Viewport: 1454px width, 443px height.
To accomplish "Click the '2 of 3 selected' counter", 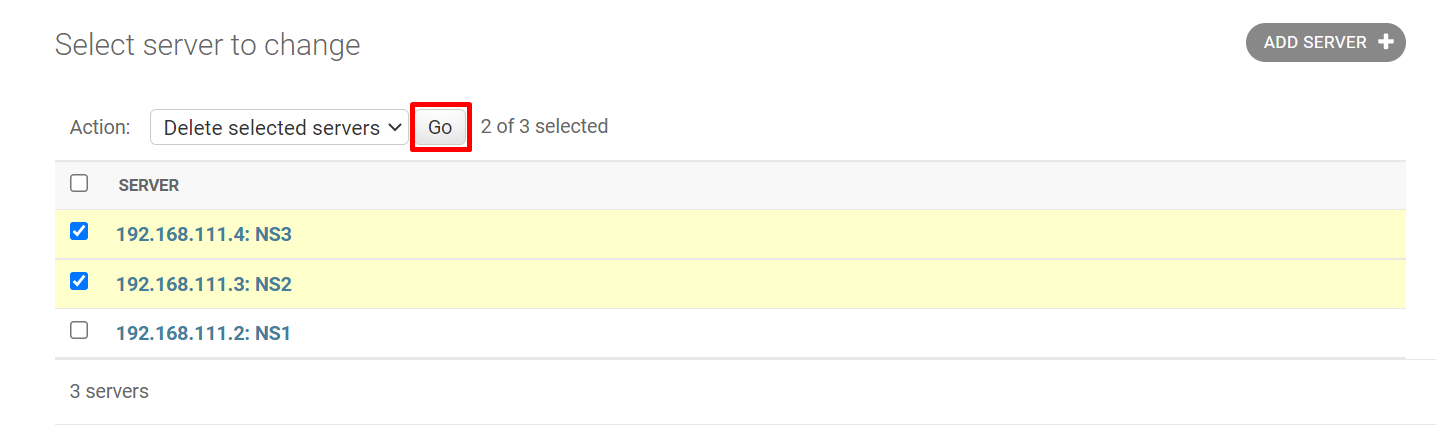I will 544,127.
